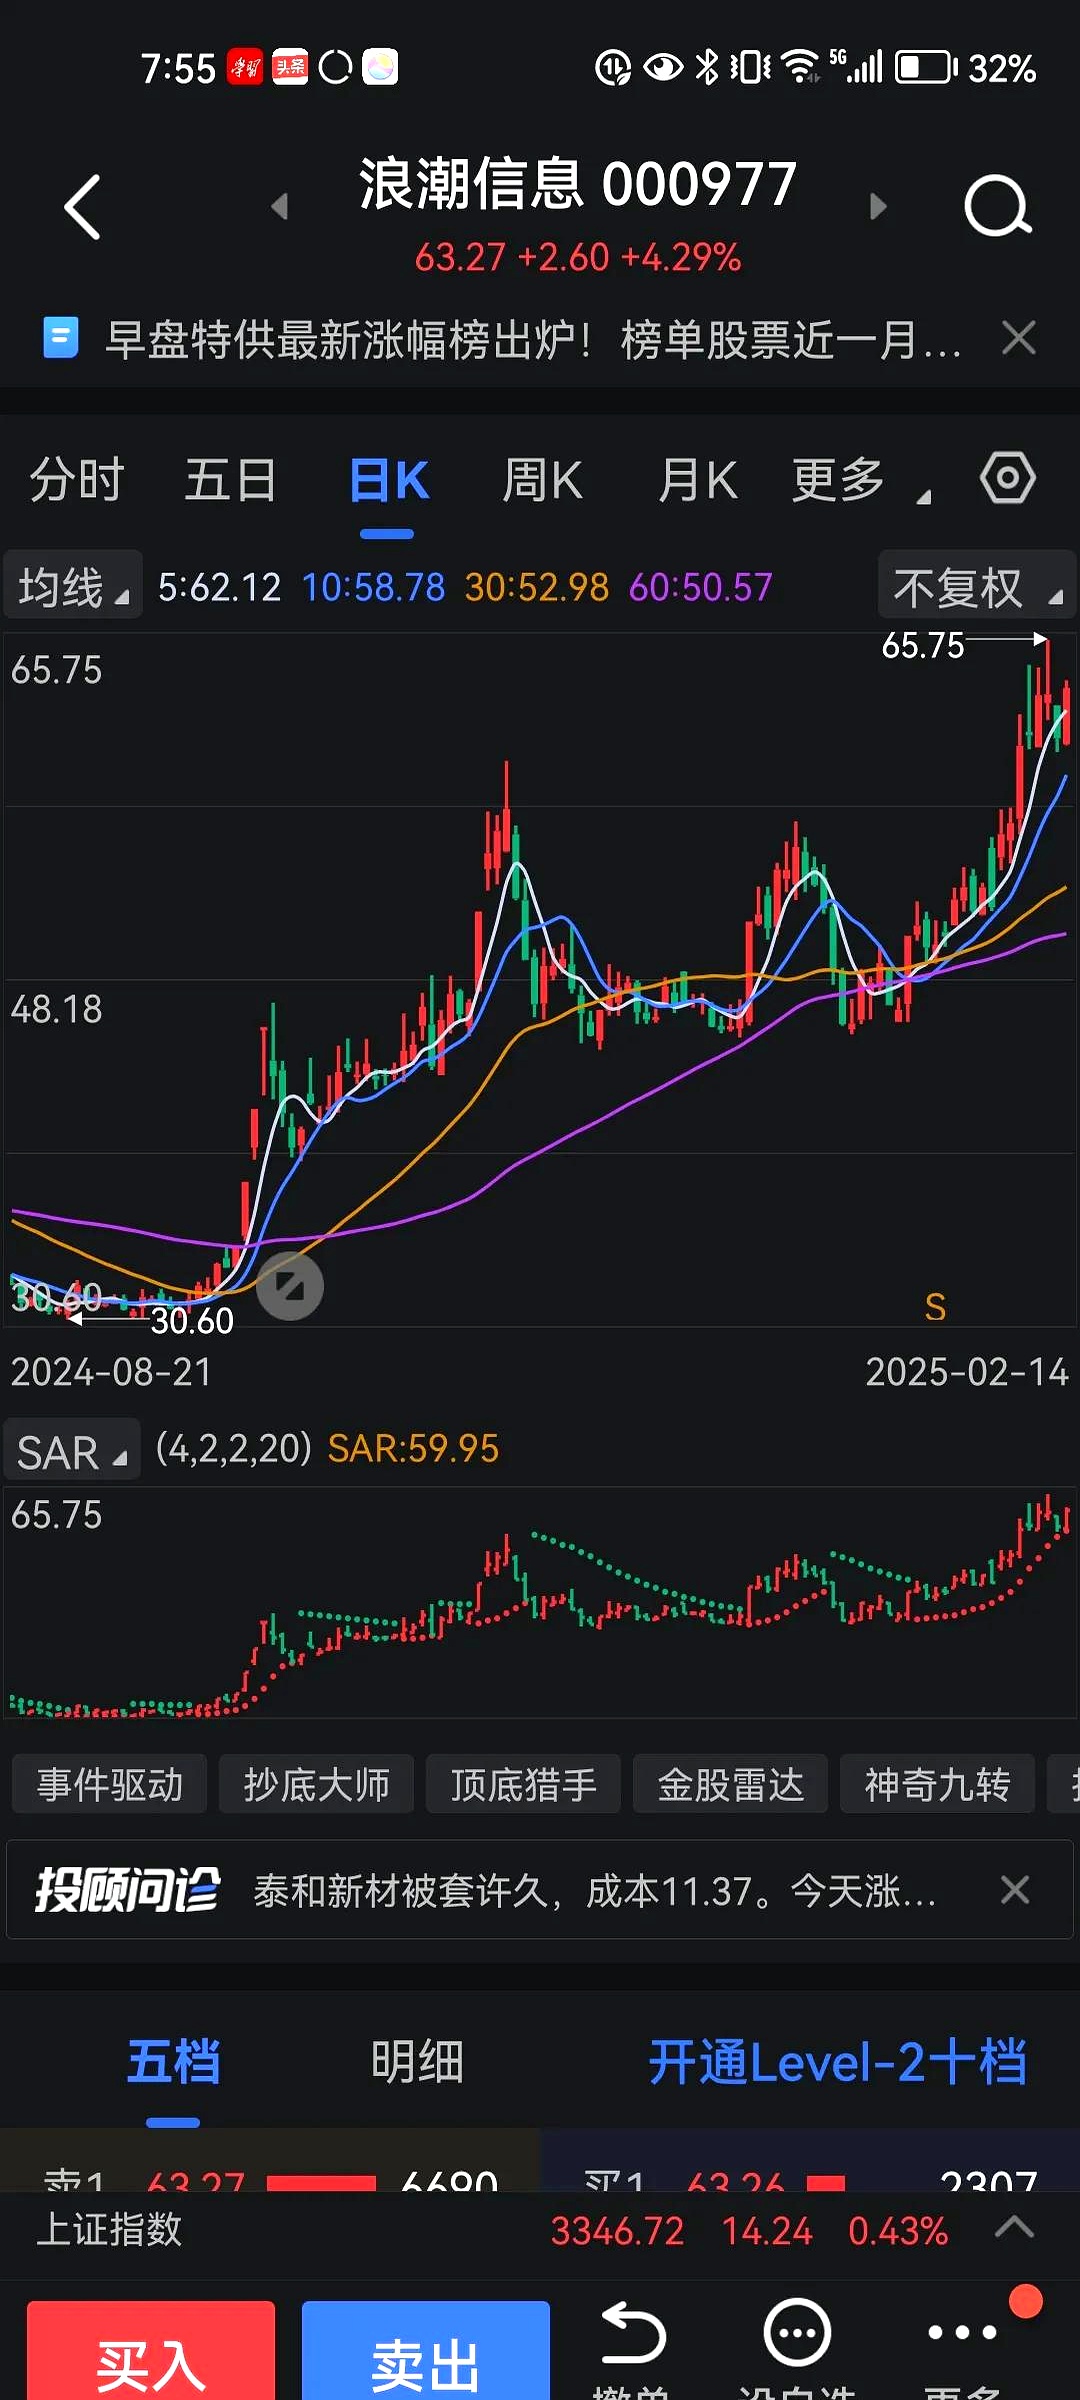Viewport: 1080px width, 2400px height.
Task: Select the 日K daily candlestick tab
Action: coord(388,480)
